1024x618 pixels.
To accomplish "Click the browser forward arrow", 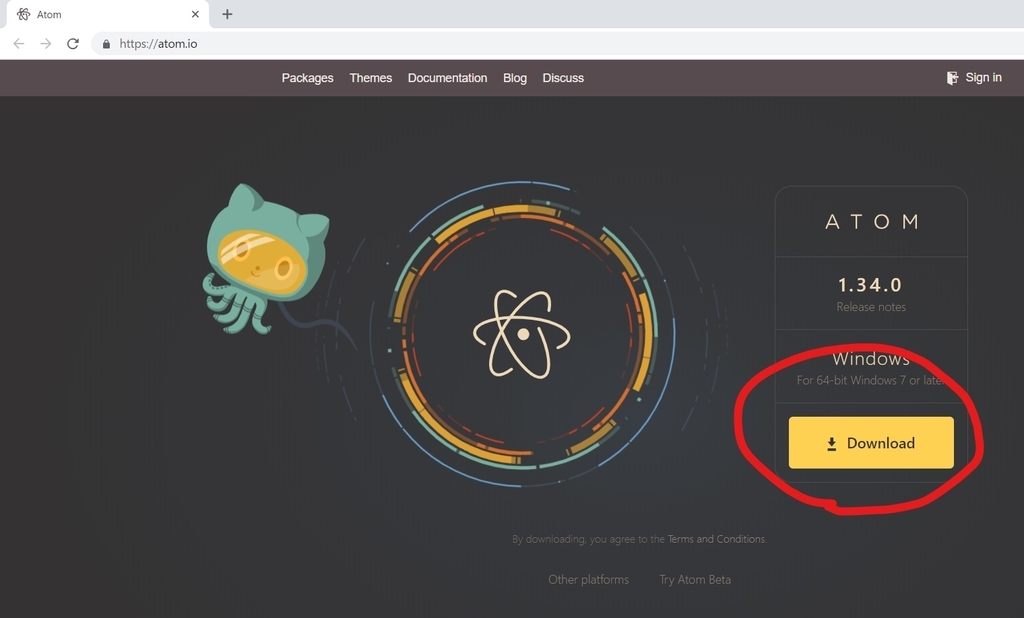I will pos(46,44).
